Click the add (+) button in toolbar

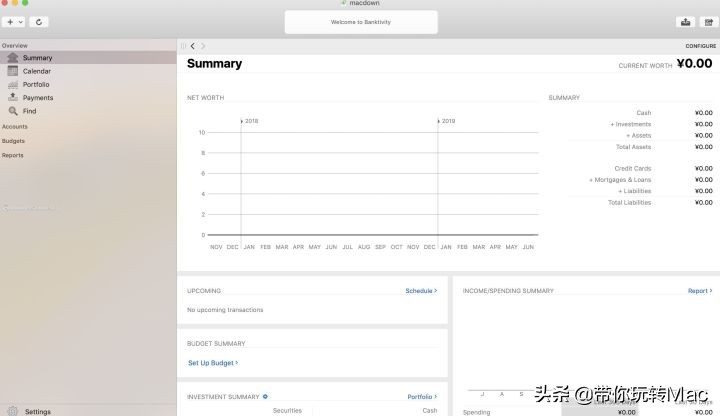point(10,22)
